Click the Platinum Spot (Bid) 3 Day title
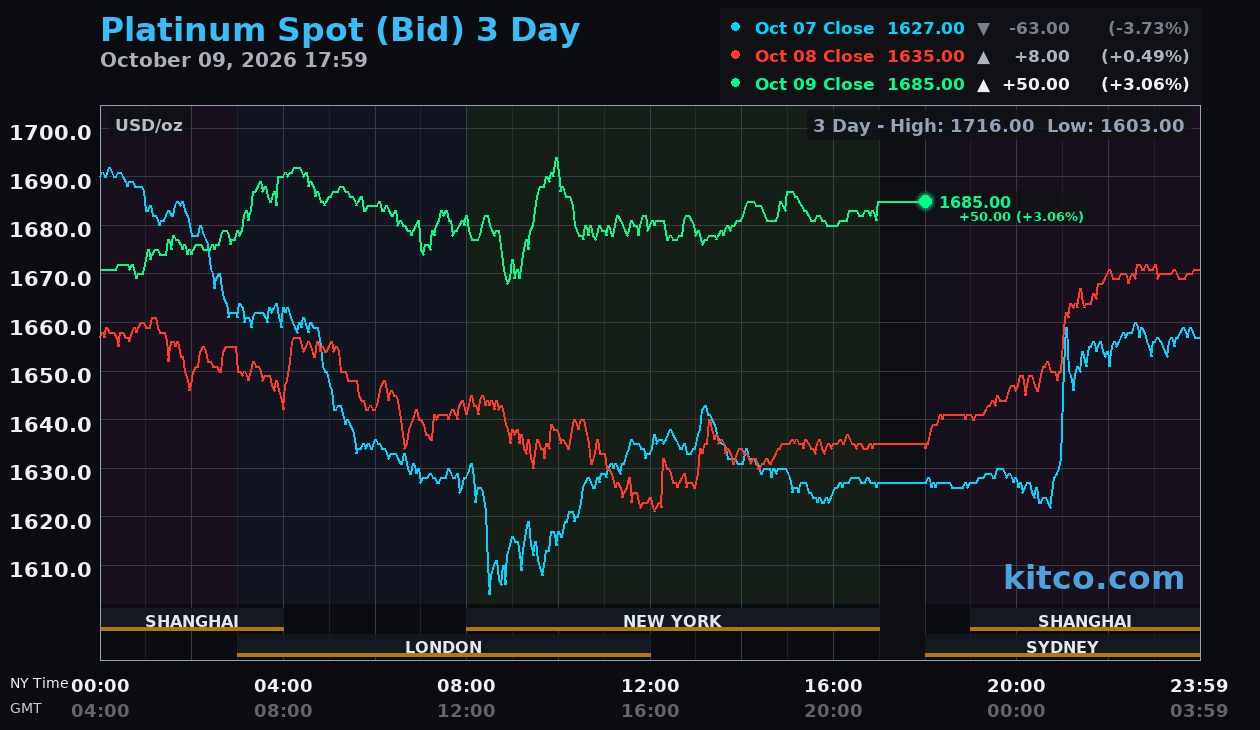 tap(340, 31)
